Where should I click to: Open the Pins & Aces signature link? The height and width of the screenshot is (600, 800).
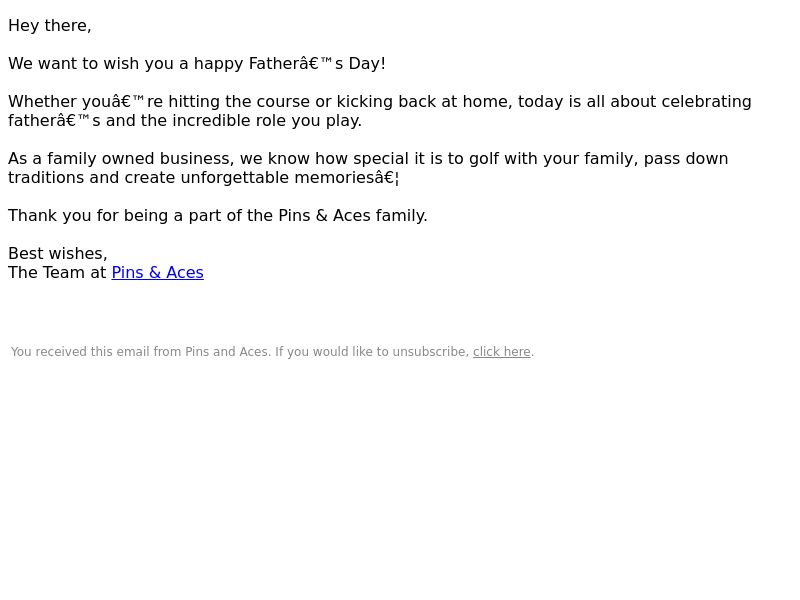[x=157, y=272]
